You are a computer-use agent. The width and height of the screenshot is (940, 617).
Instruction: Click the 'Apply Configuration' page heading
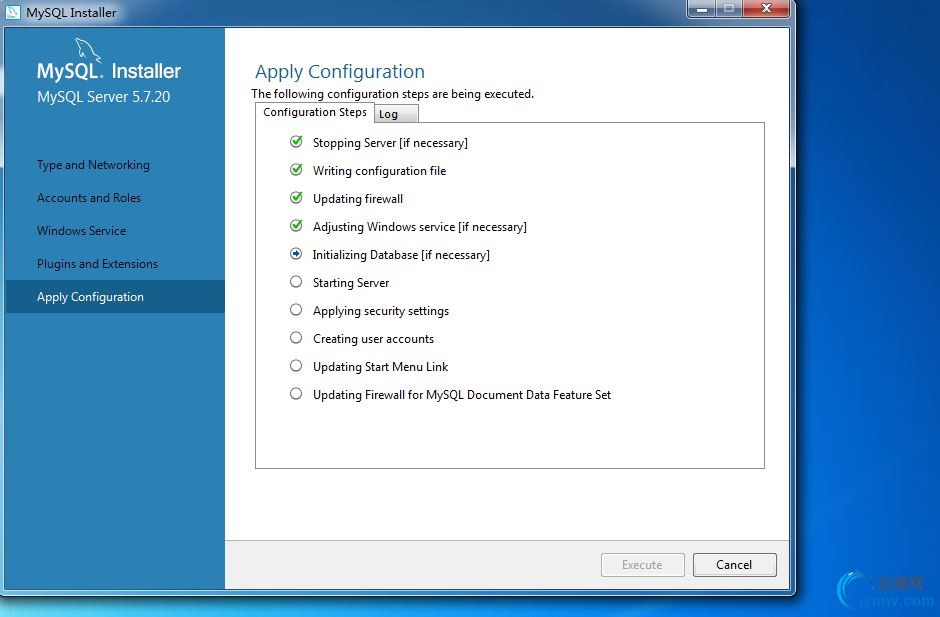(x=340, y=72)
